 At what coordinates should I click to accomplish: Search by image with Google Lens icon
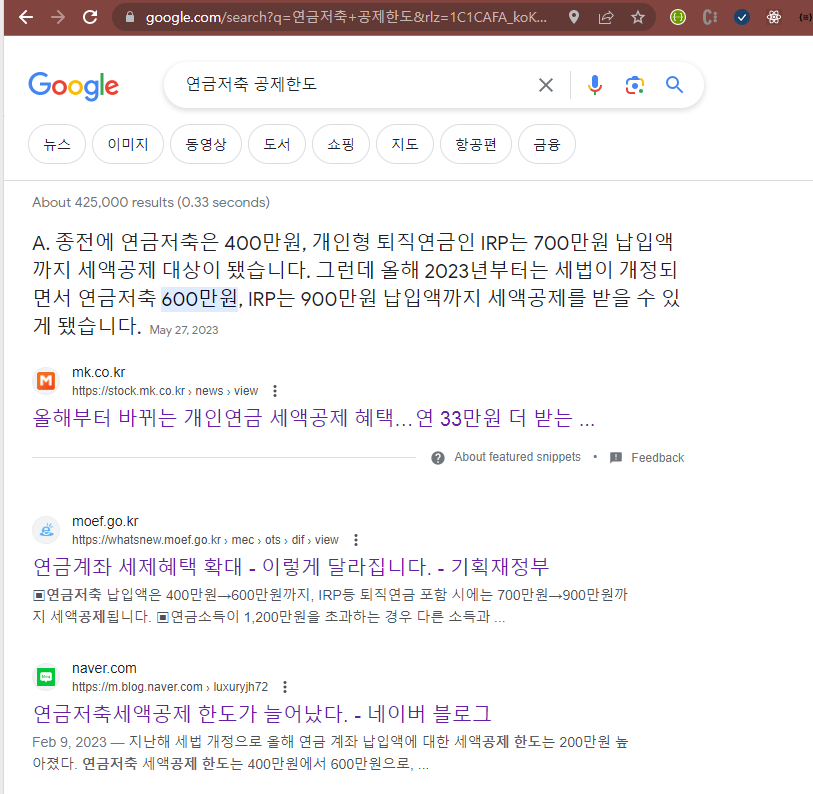[x=635, y=85]
